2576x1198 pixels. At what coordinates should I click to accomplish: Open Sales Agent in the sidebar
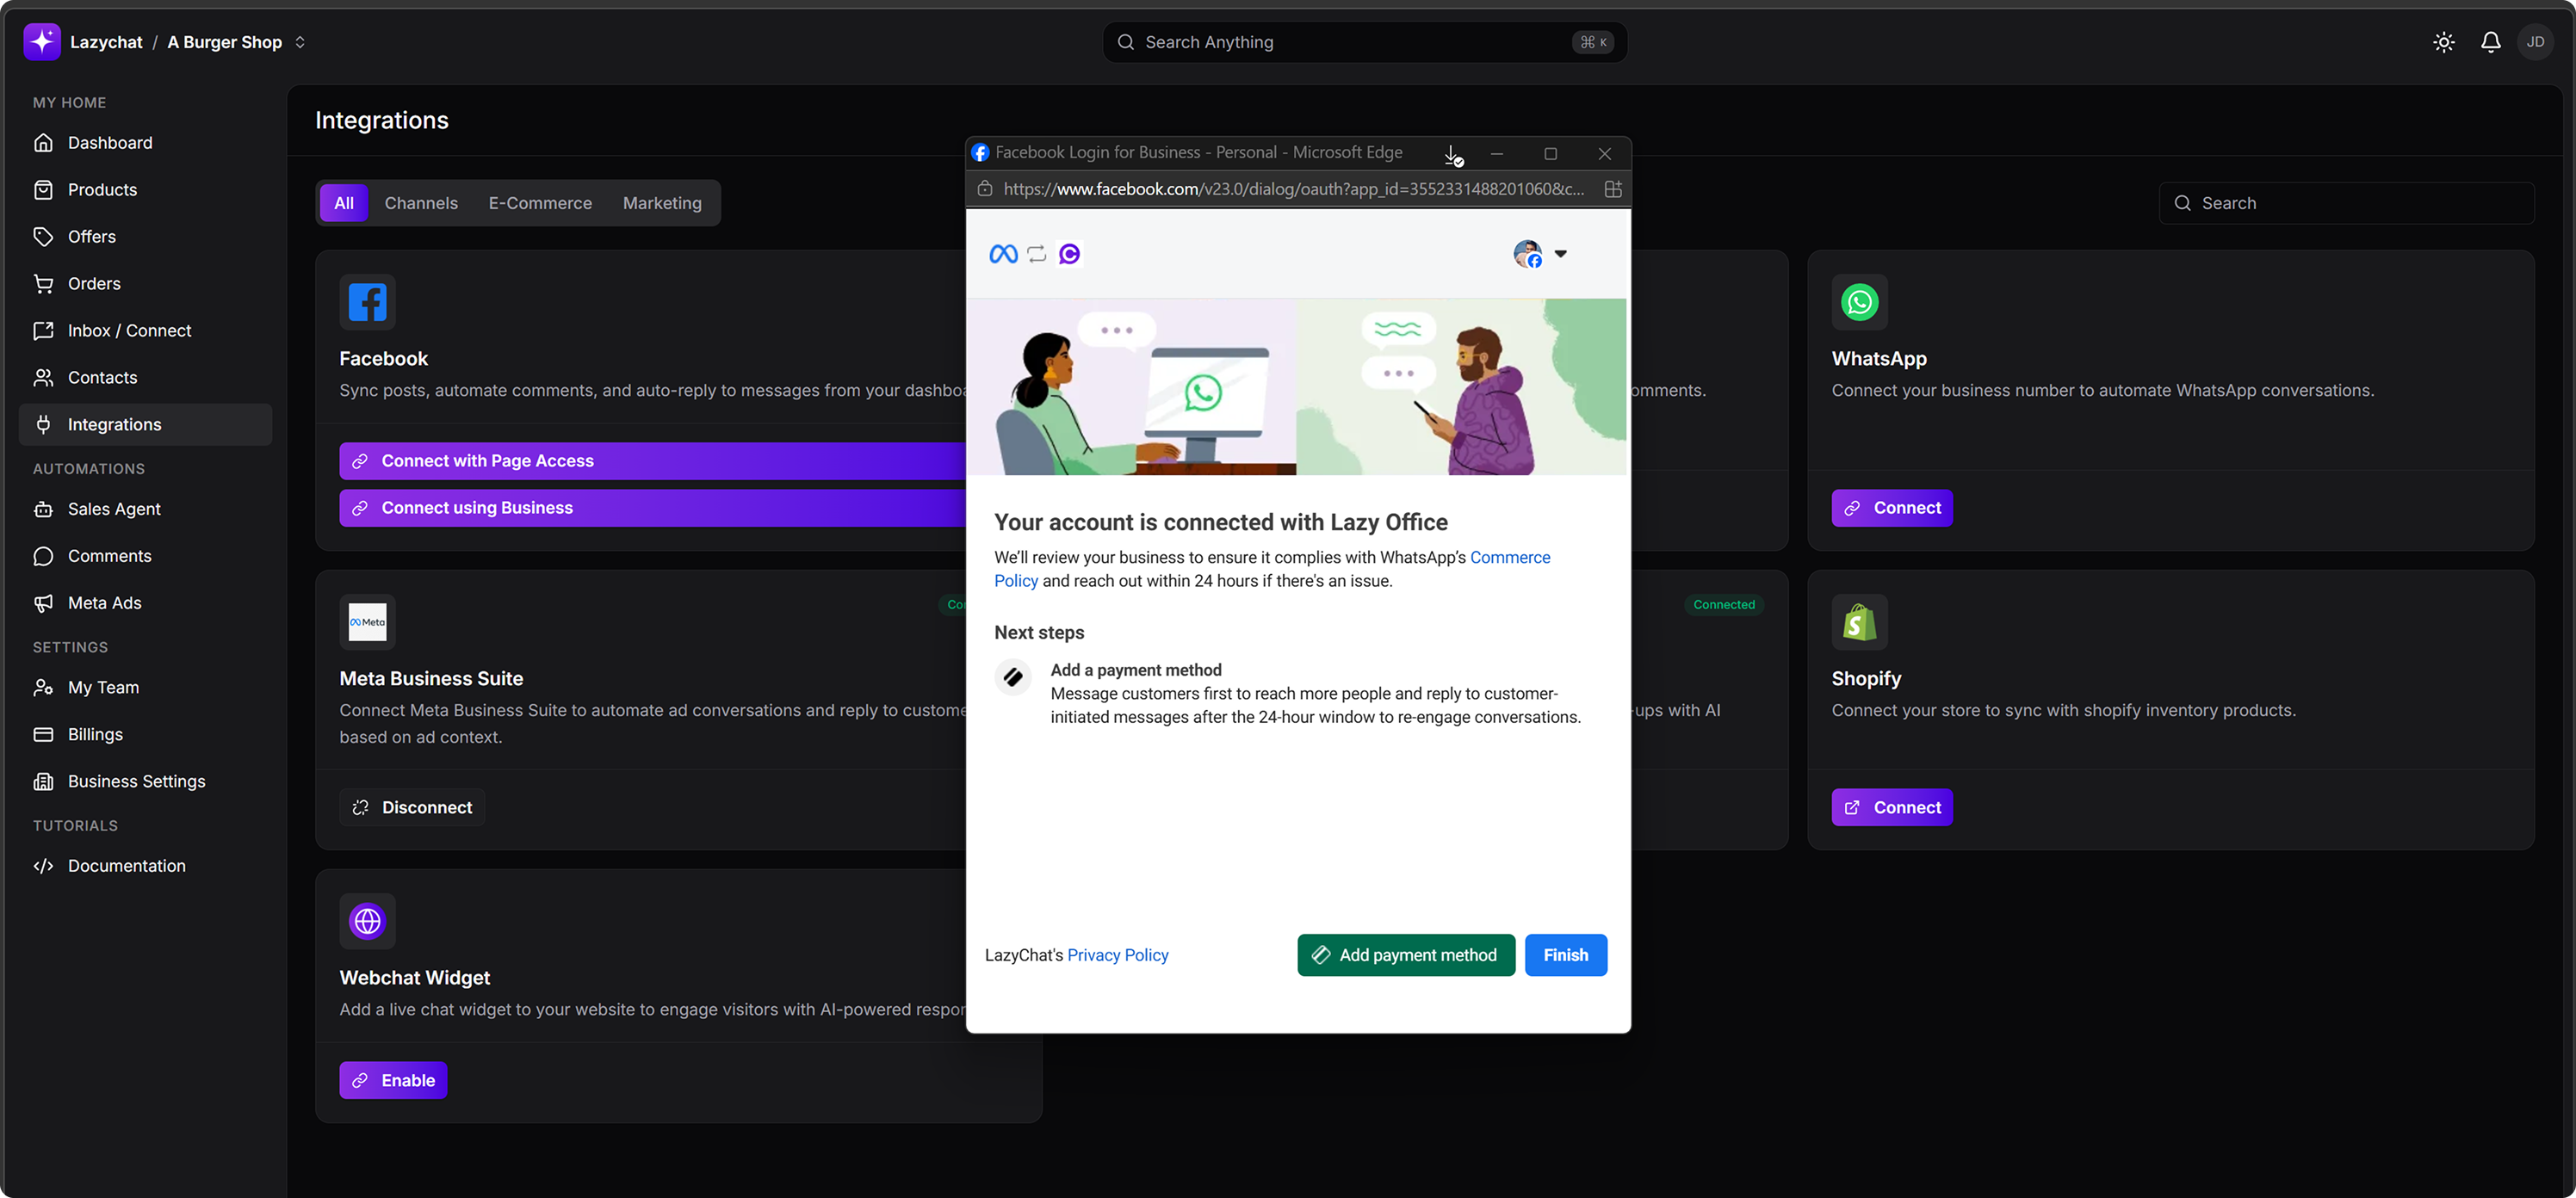[x=114, y=509]
